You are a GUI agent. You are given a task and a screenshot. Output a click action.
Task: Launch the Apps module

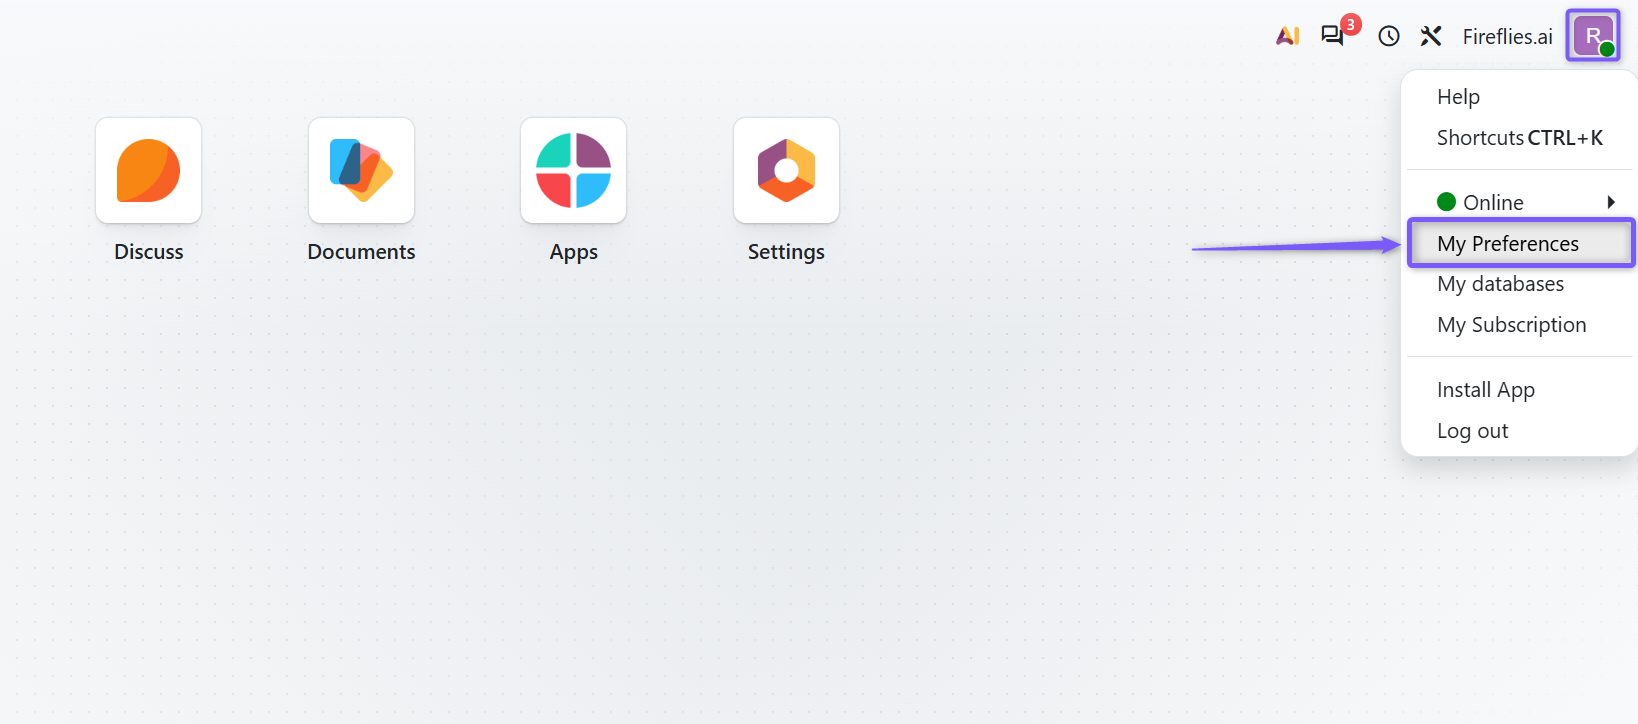(574, 171)
